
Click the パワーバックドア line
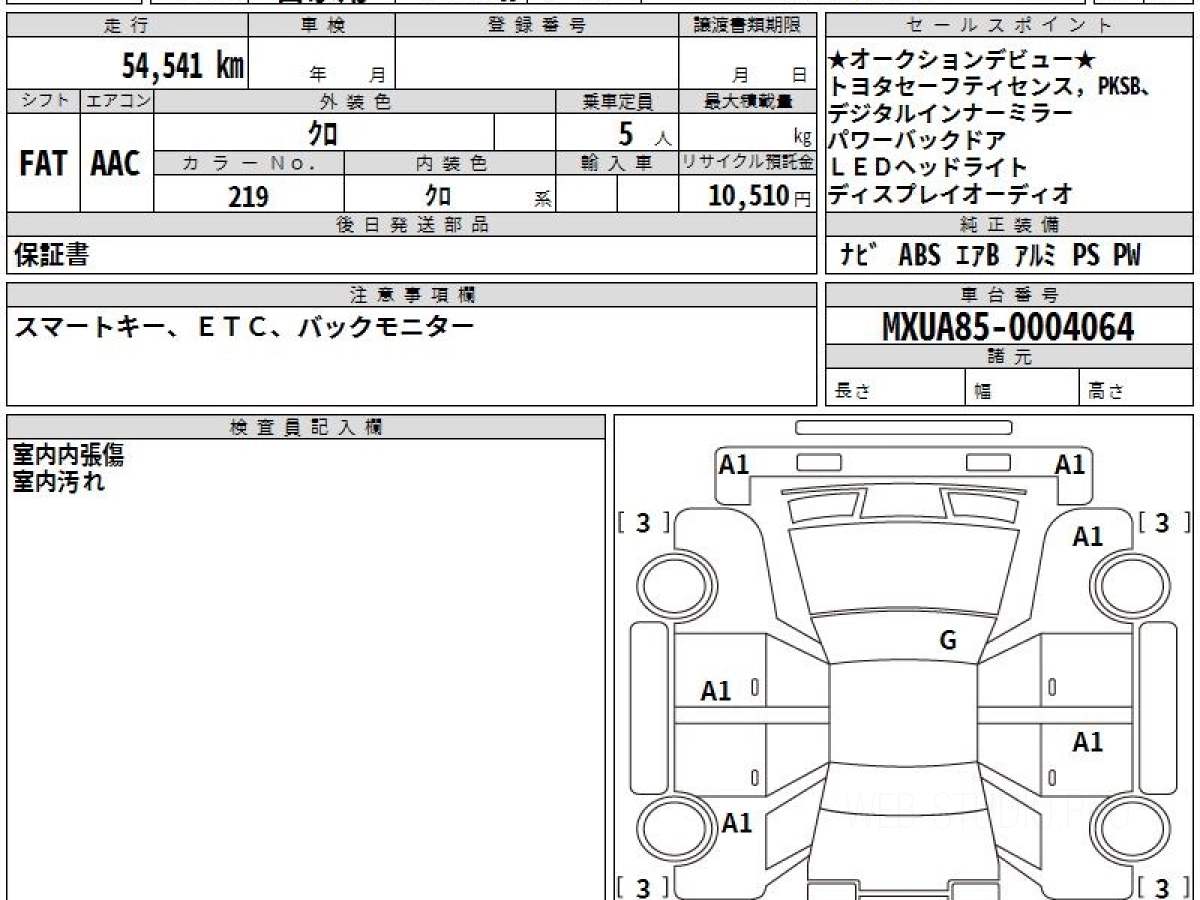coord(917,140)
